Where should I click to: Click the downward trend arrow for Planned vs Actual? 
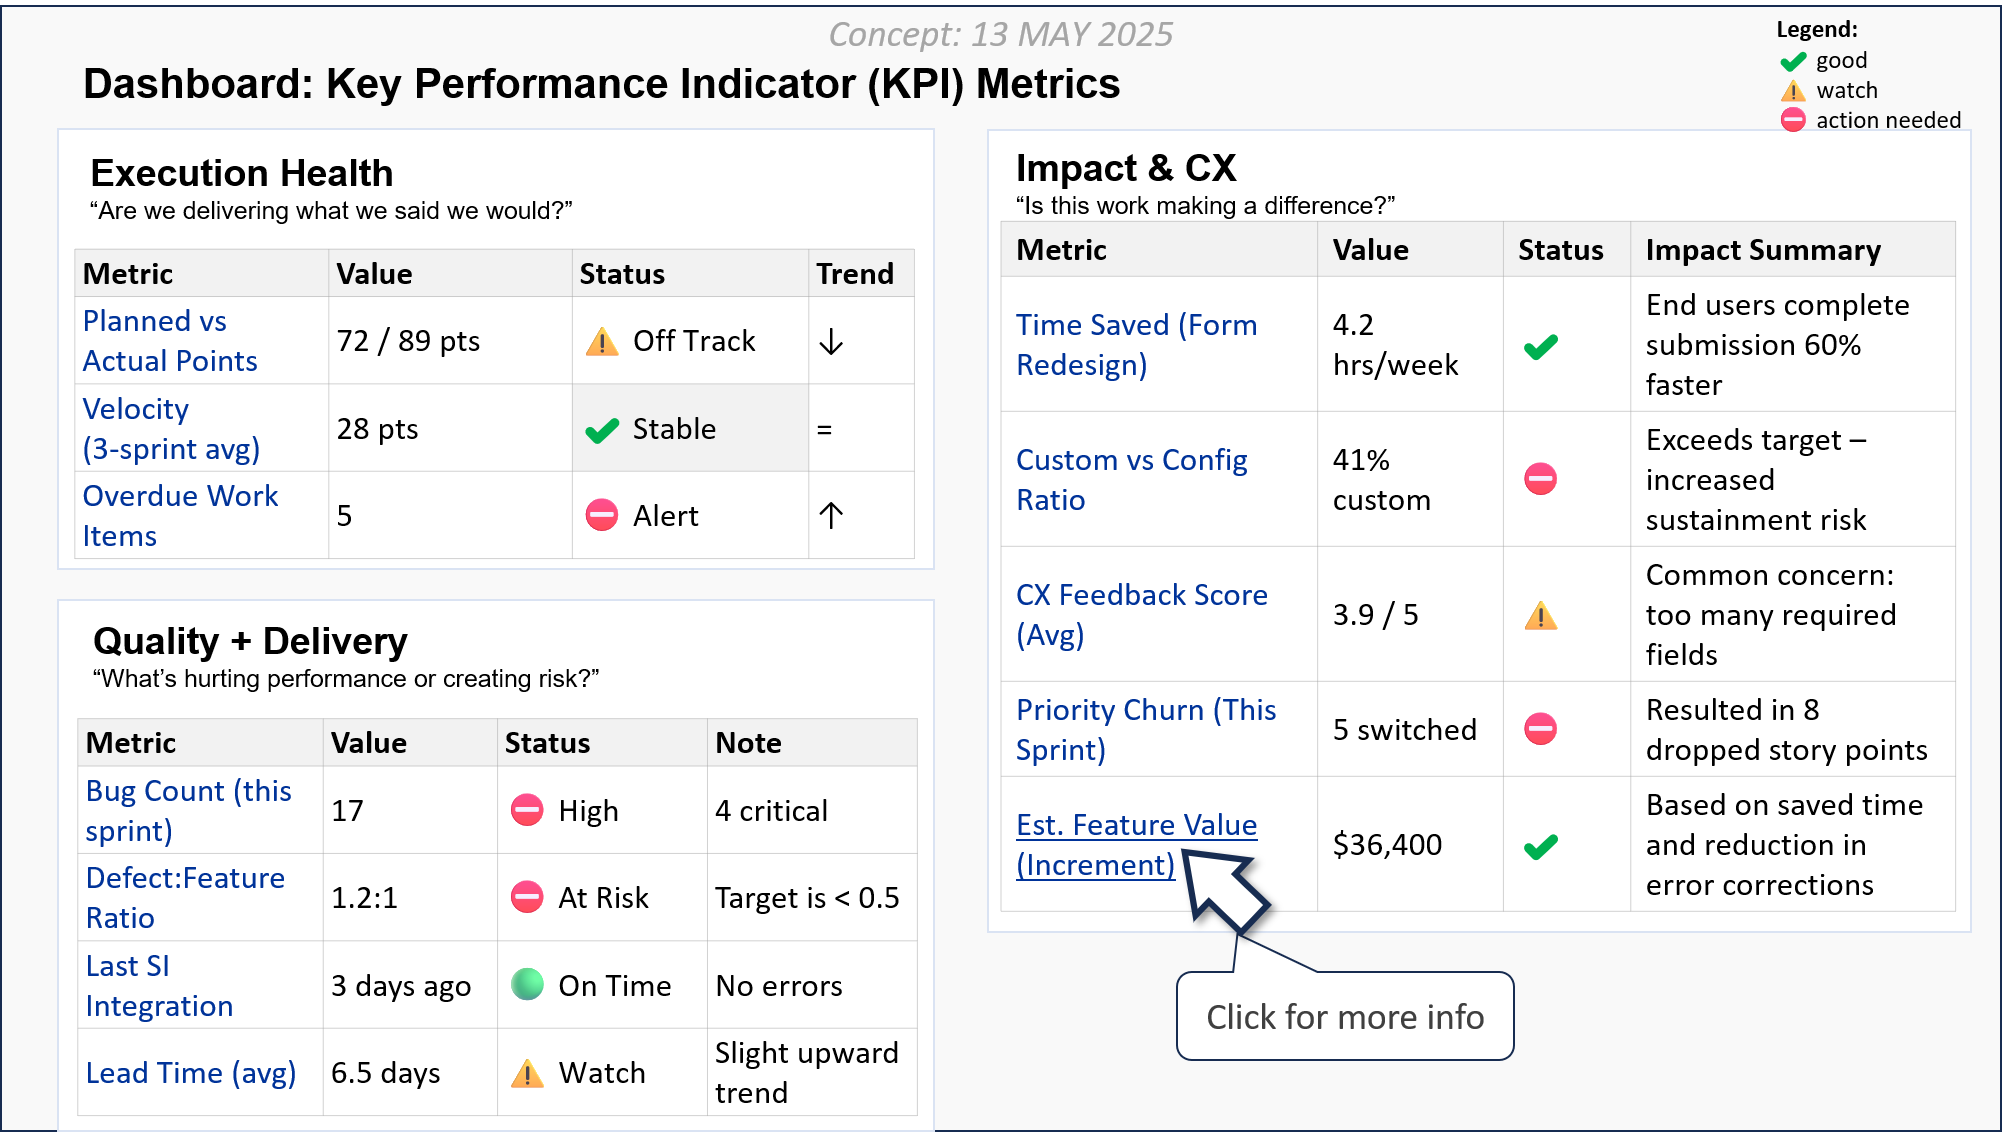tap(831, 342)
